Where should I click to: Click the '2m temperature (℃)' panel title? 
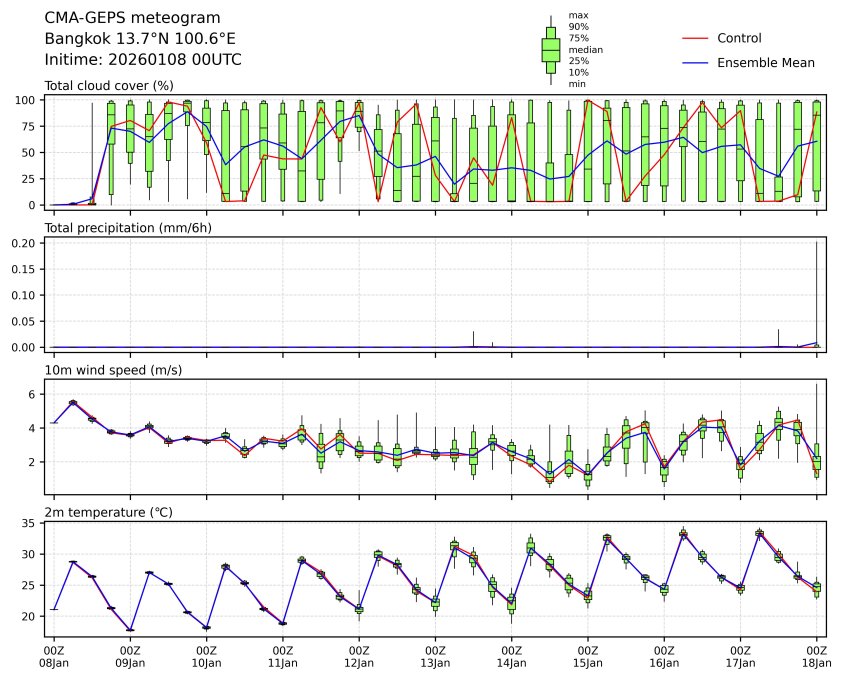[109, 513]
